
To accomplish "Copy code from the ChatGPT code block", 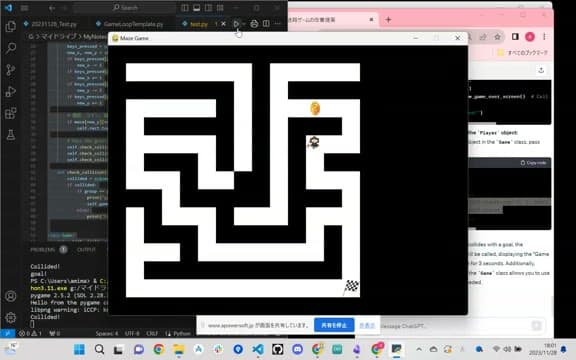I will [533, 163].
